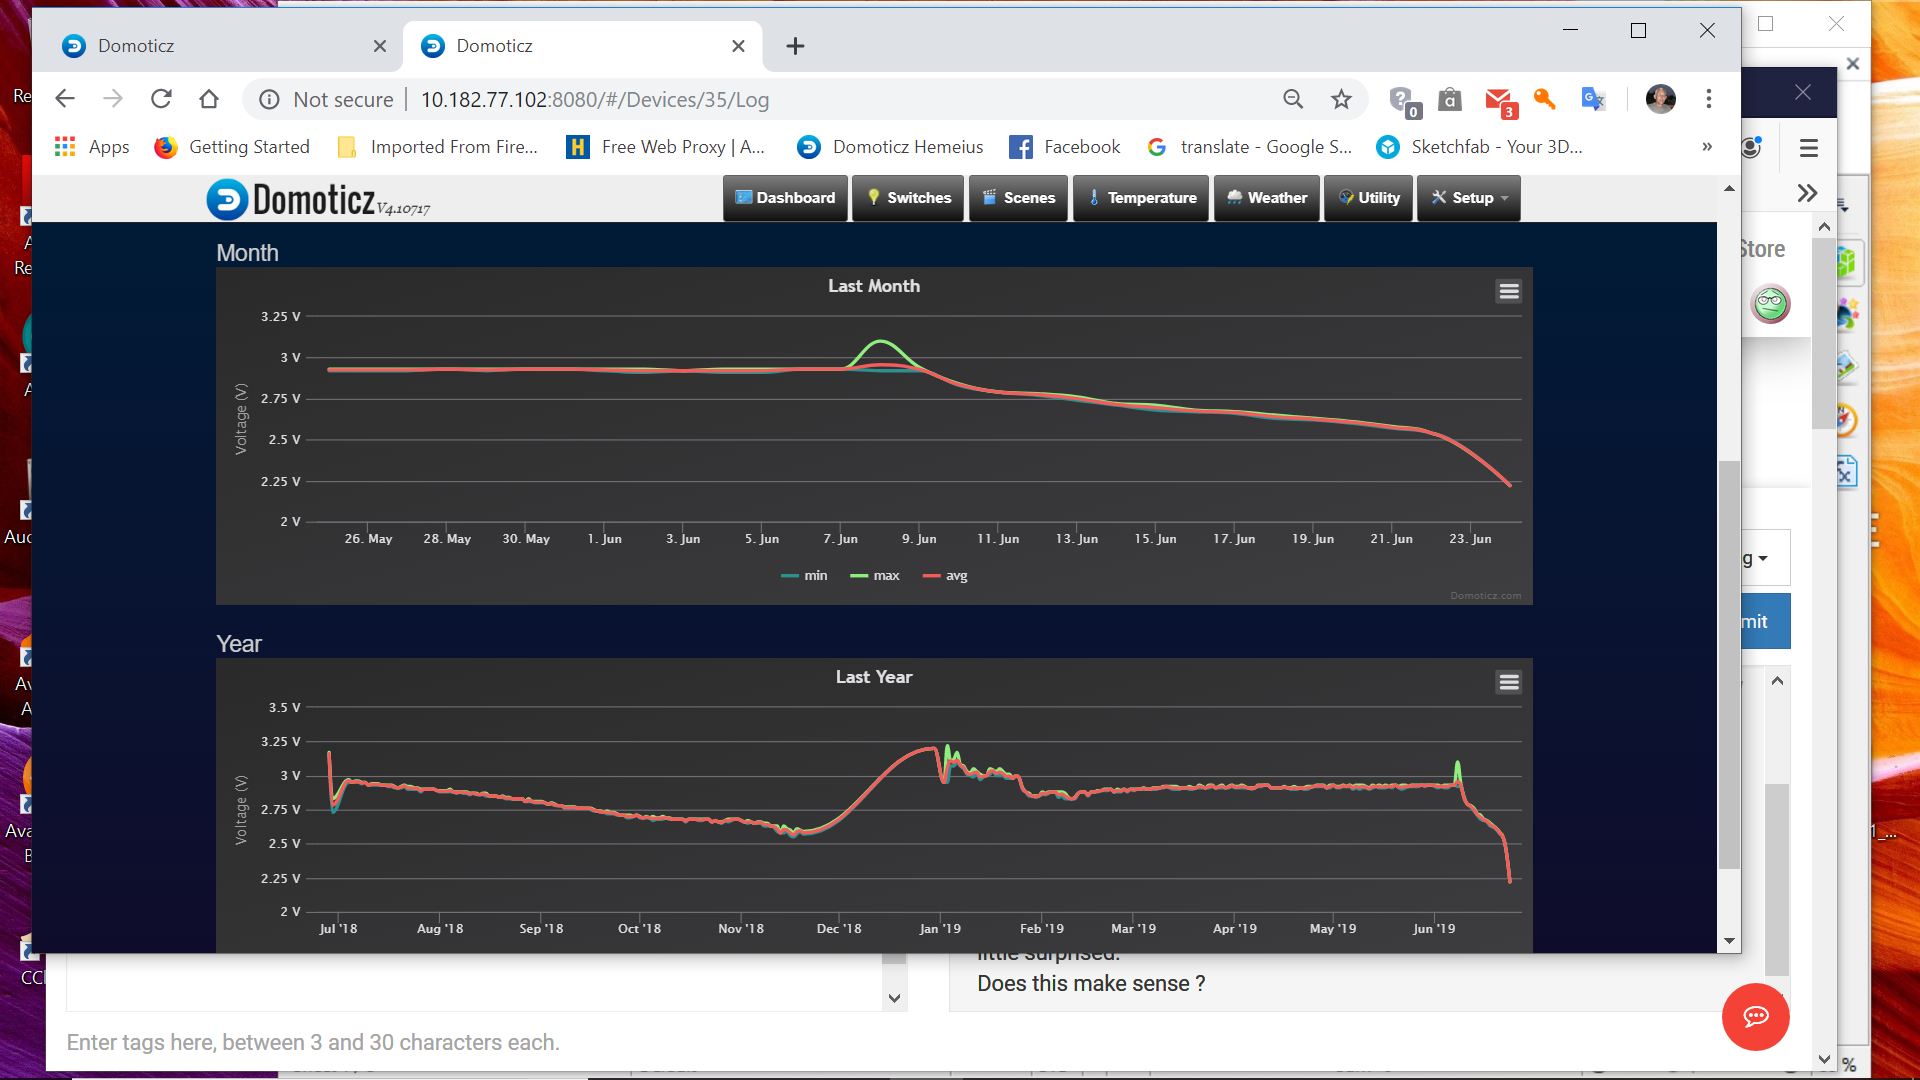Go to the Dashboard page

pos(785,198)
